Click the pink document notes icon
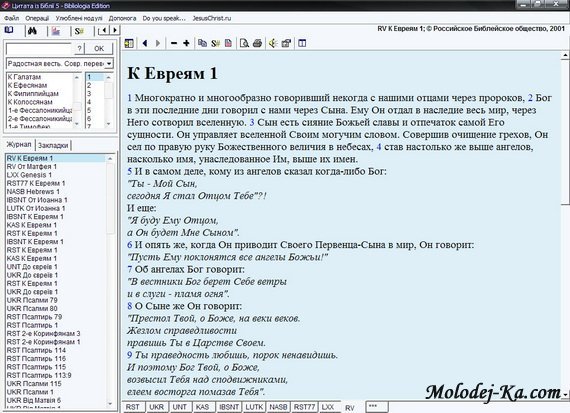570x413 pixels. (x=228, y=43)
